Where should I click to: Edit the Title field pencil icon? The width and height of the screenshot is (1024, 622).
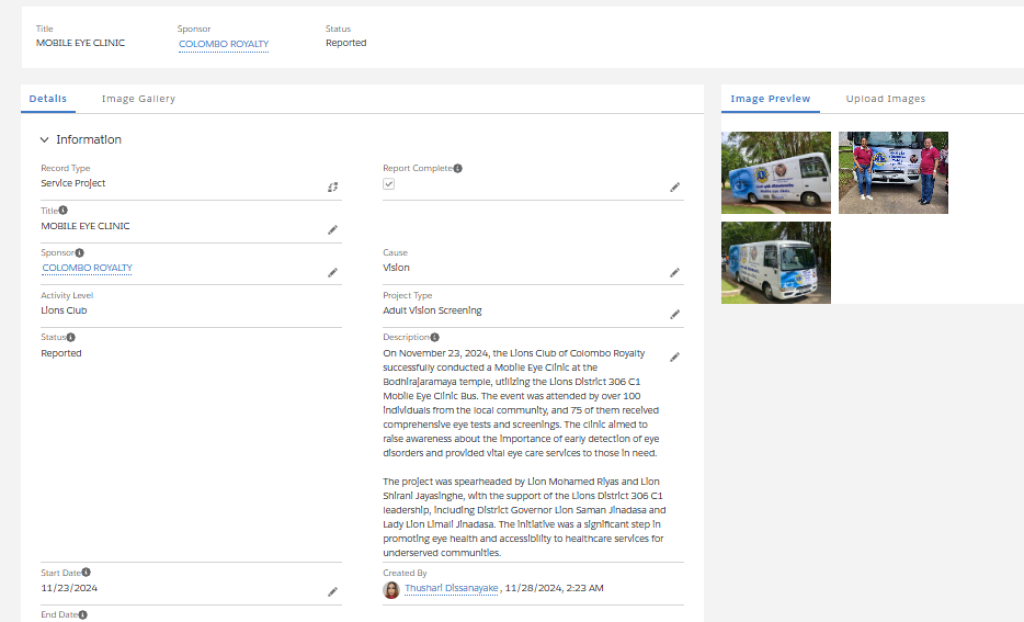point(332,230)
